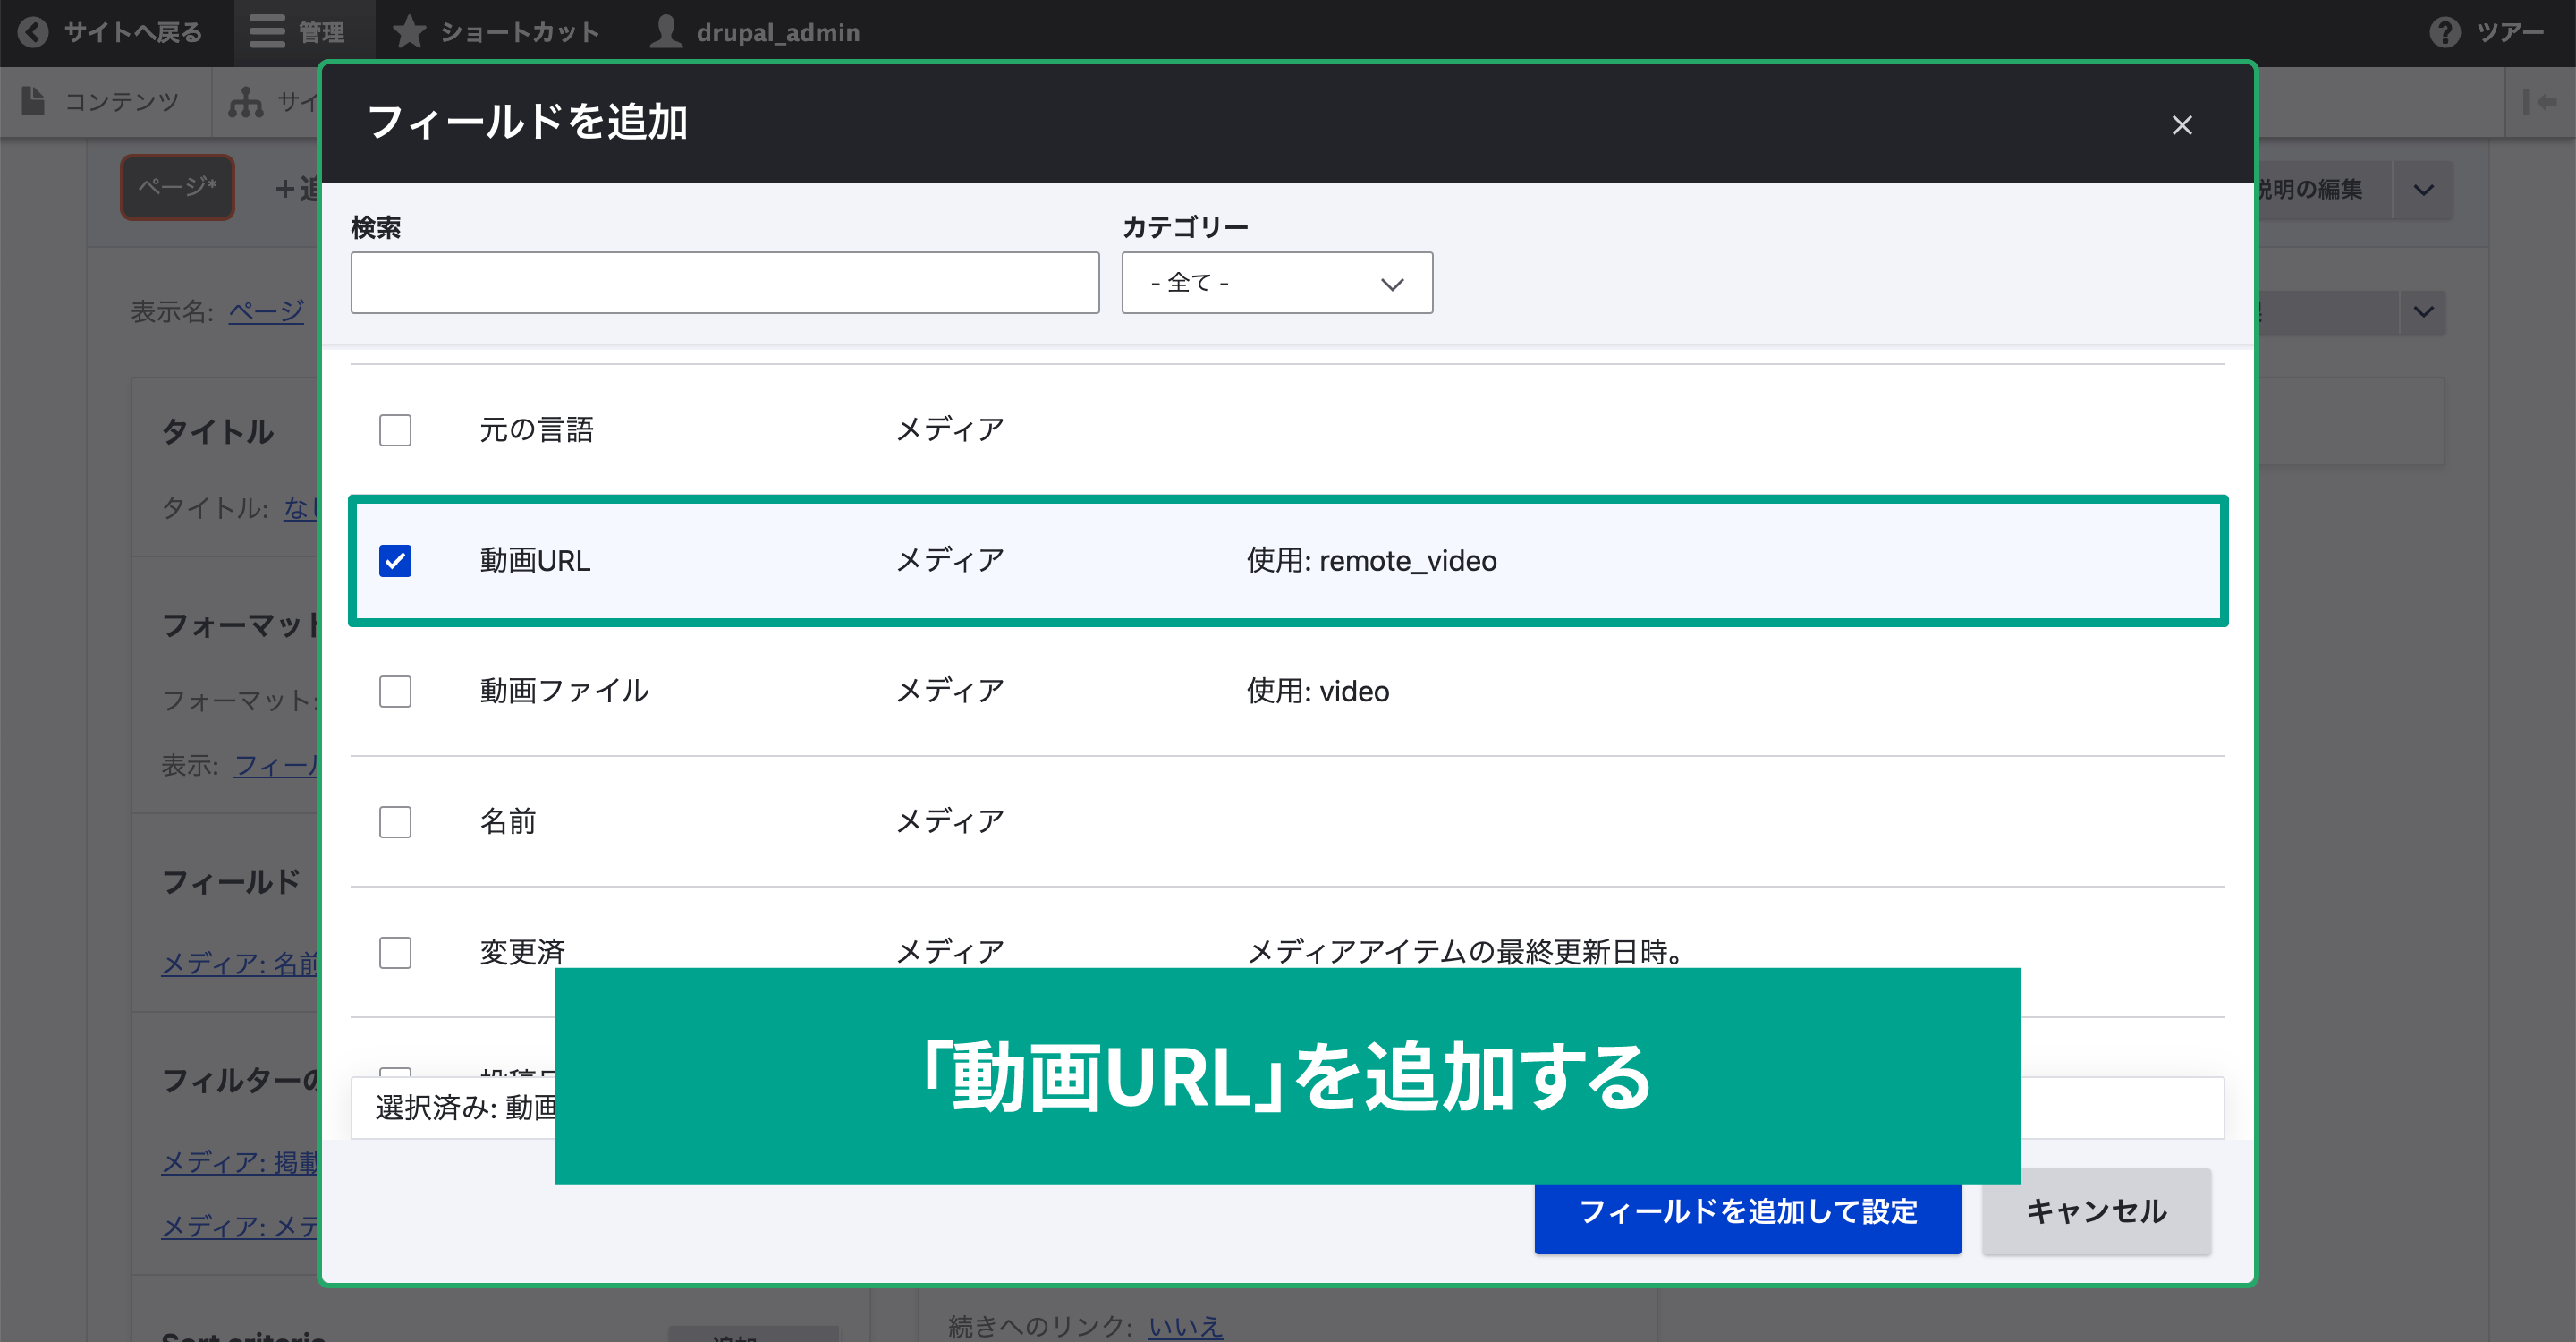Viewport: 2576px width, 1342px height.
Task: Click the 検索 input field
Action: [x=724, y=283]
